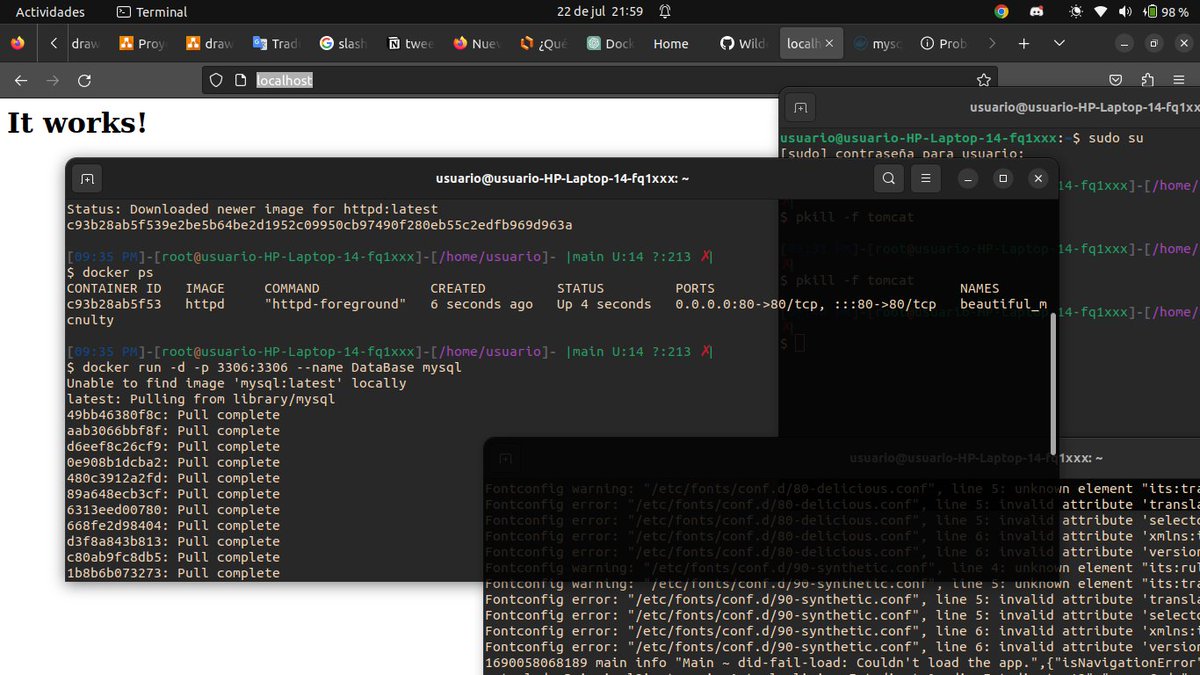Reload the localhost page
Screen dimensions: 1200x675
(x=85, y=80)
